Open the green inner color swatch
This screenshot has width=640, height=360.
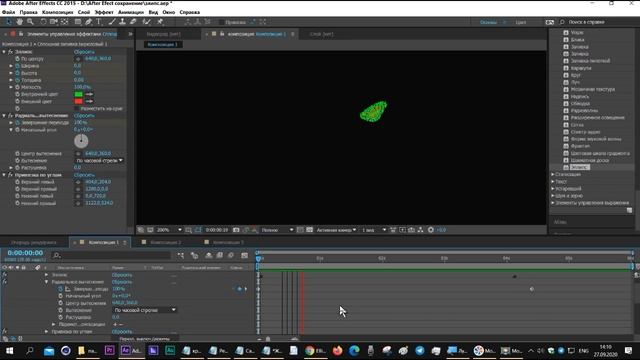(x=78, y=94)
